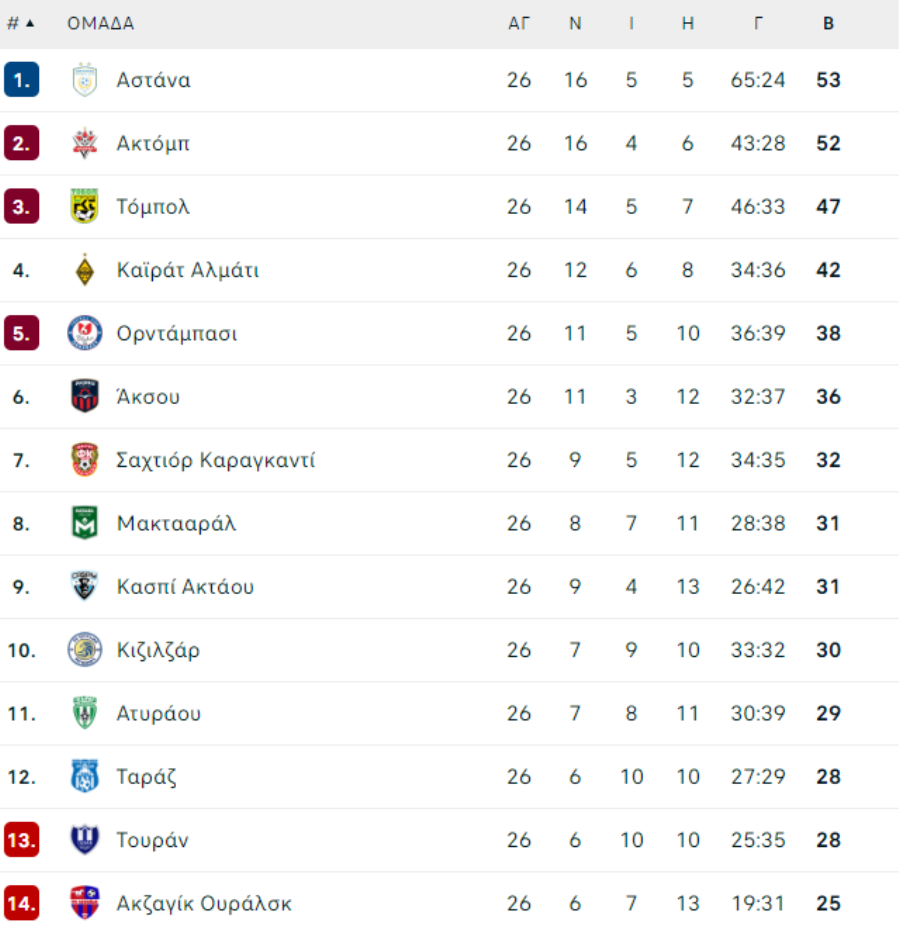Click the Ορντάμπασι round badge
The image size is (899, 929).
coord(85,333)
